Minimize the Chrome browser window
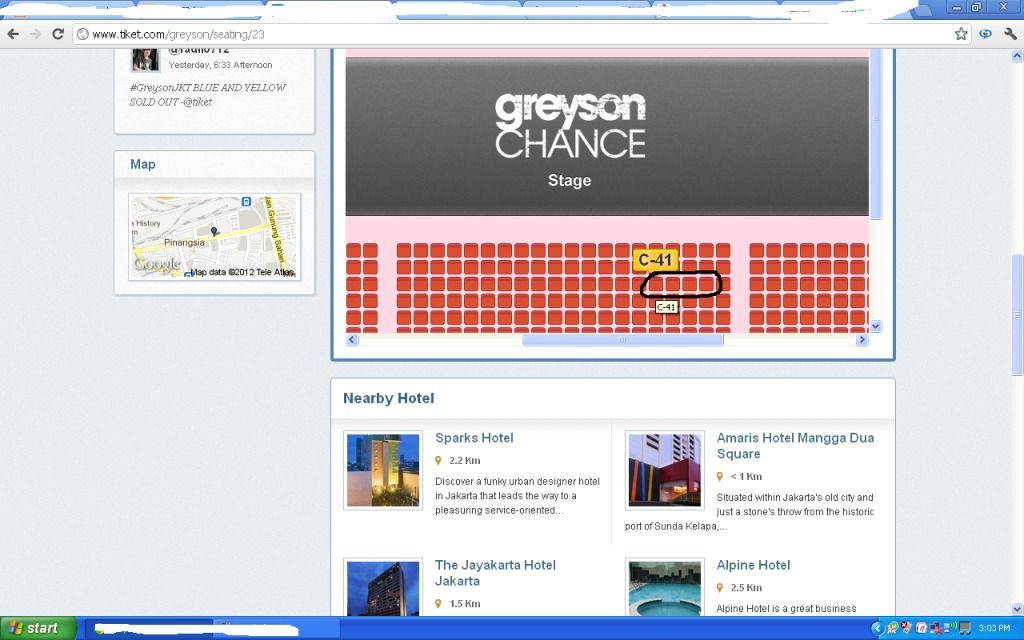 (957, 7)
